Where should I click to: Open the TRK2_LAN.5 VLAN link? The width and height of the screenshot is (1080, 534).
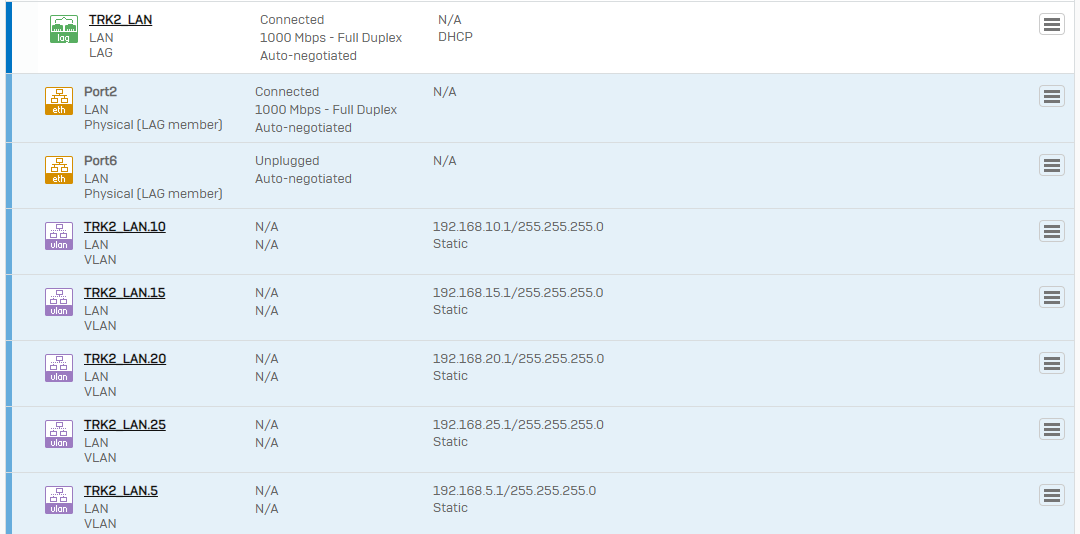click(121, 491)
